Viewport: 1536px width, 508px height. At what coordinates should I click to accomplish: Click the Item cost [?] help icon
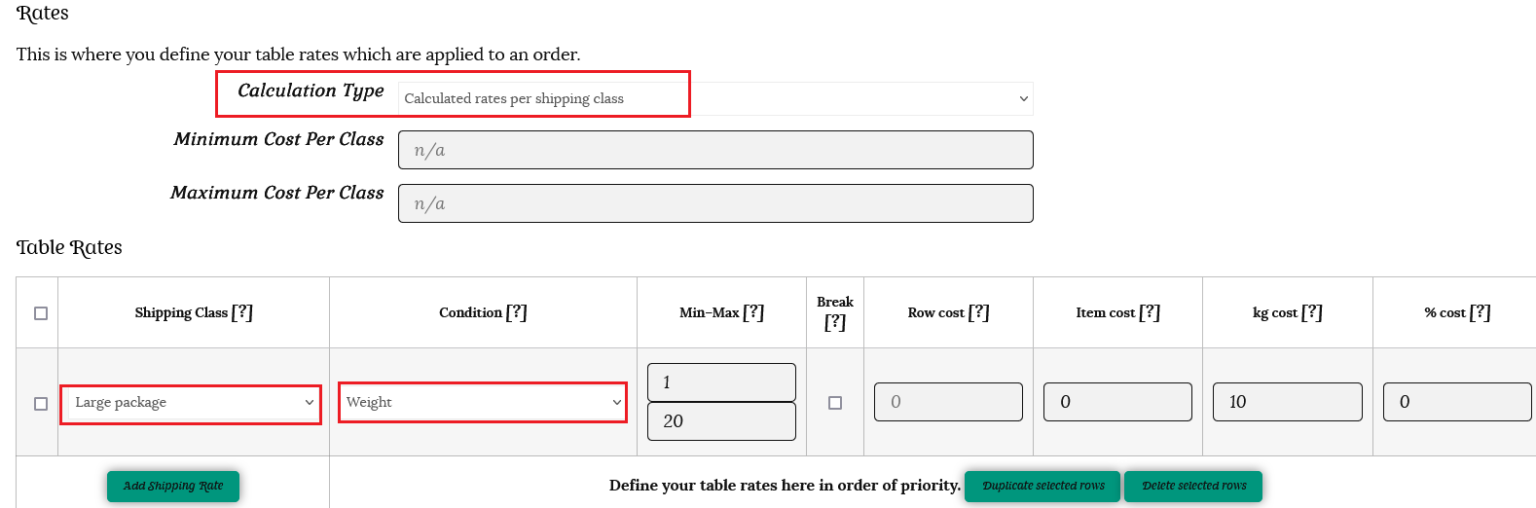pos(1149,313)
